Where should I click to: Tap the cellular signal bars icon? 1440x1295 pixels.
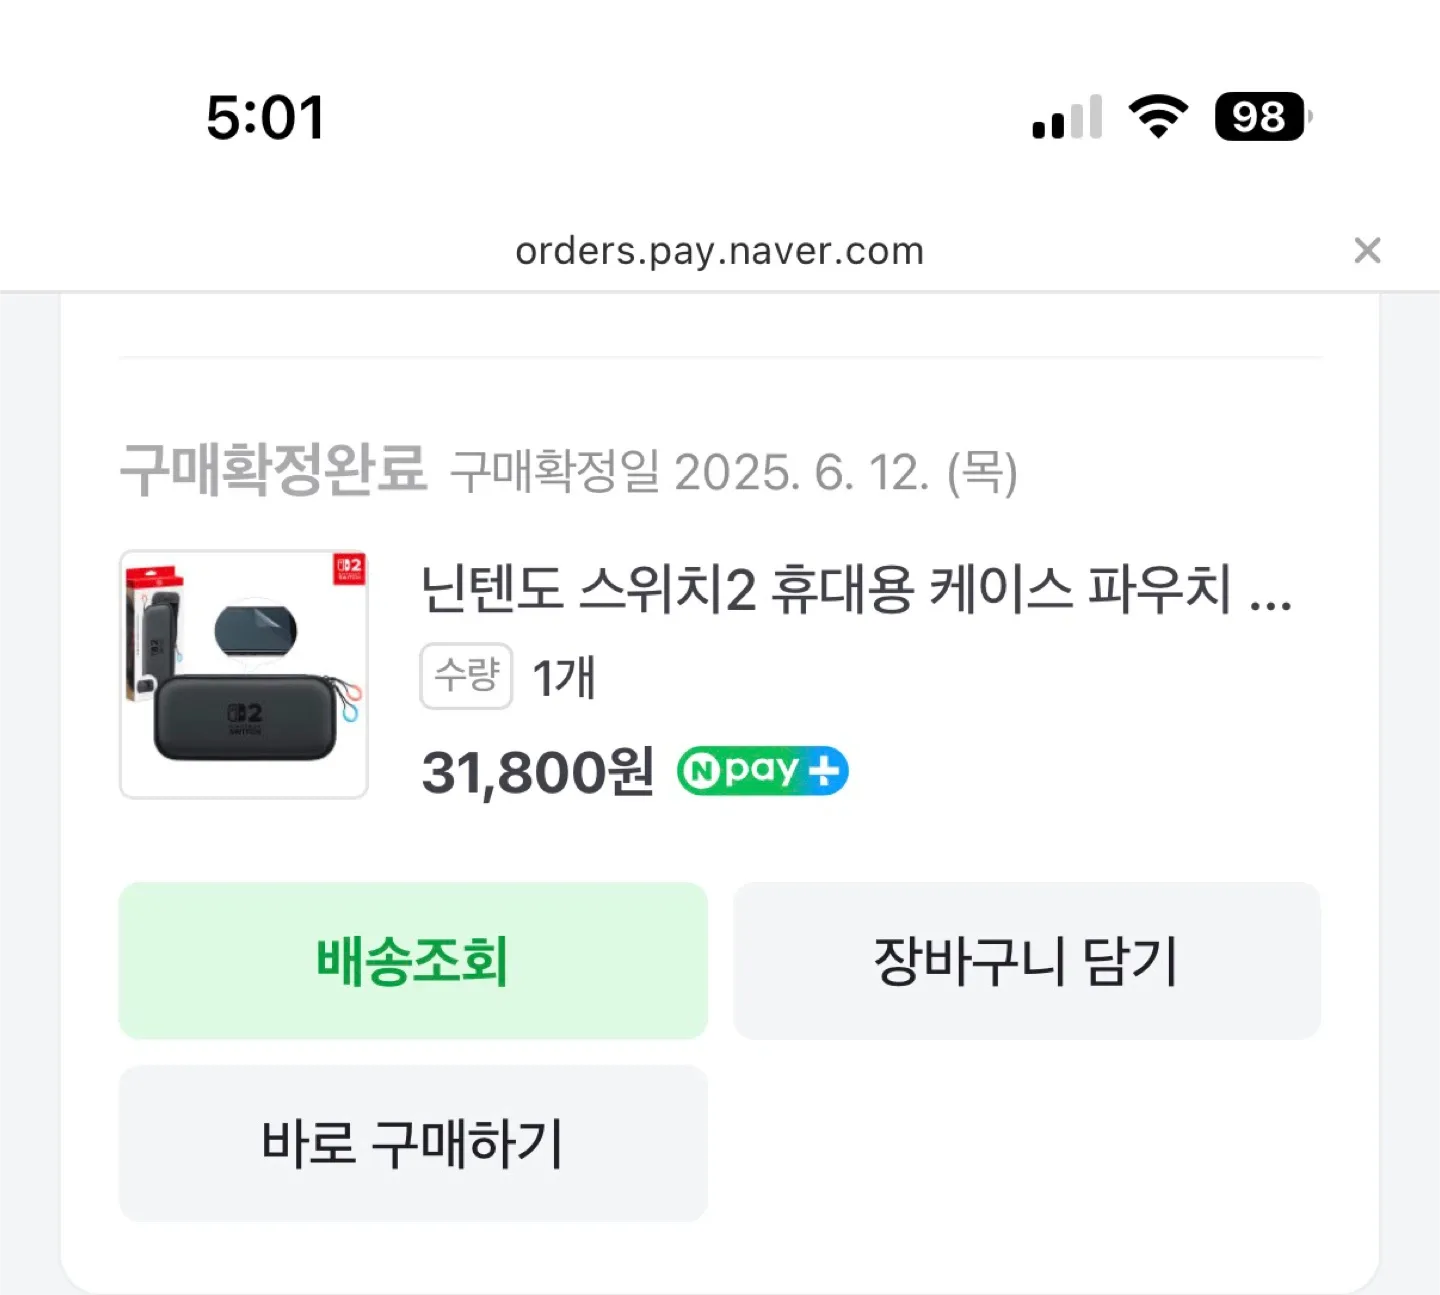pyautogui.click(x=1067, y=118)
